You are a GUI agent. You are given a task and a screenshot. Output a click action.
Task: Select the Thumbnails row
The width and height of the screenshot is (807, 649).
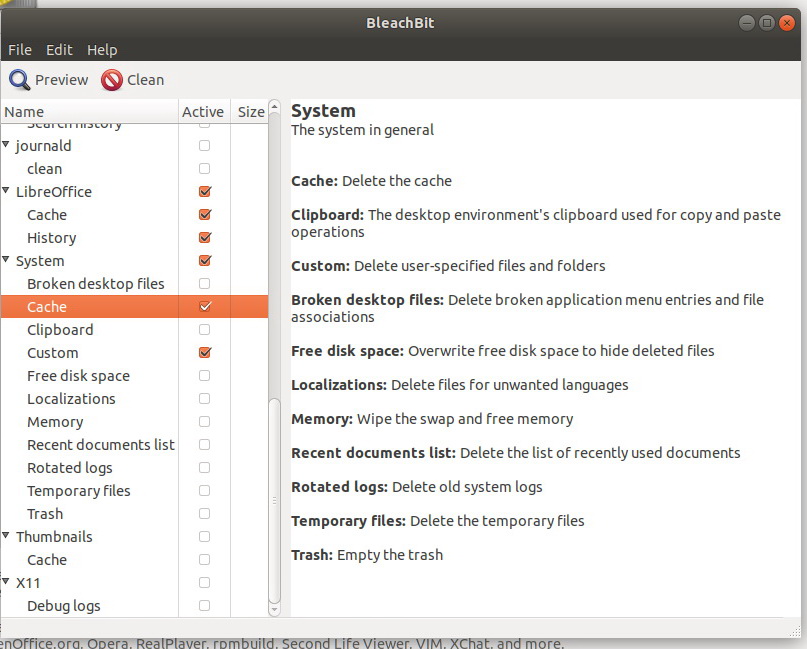(x=134, y=536)
